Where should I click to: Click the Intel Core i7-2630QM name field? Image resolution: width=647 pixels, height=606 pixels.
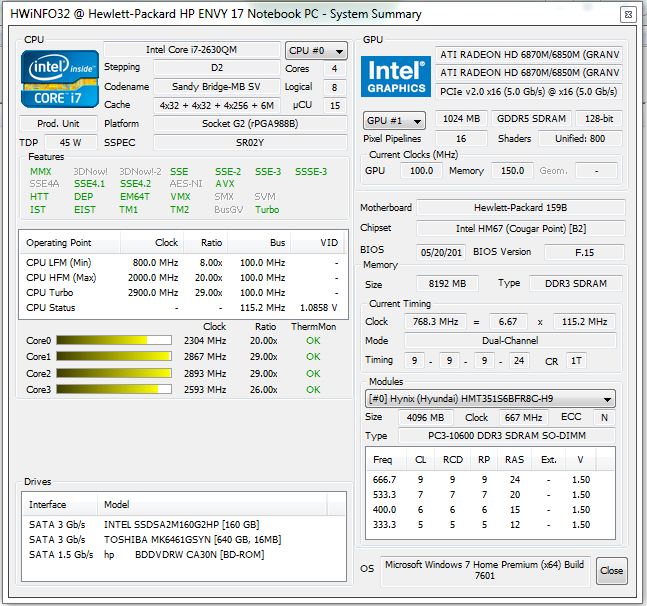pyautogui.click(x=192, y=50)
